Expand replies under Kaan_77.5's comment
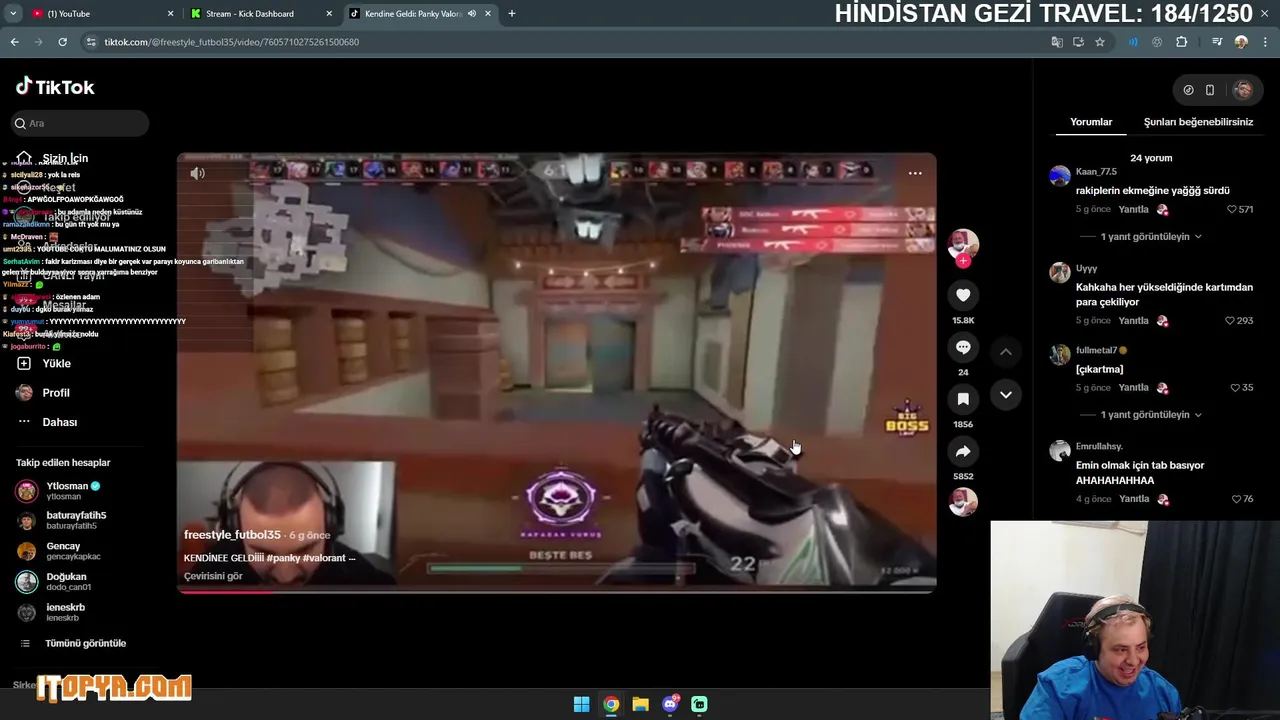Image resolution: width=1280 pixels, height=720 pixels. (1150, 237)
